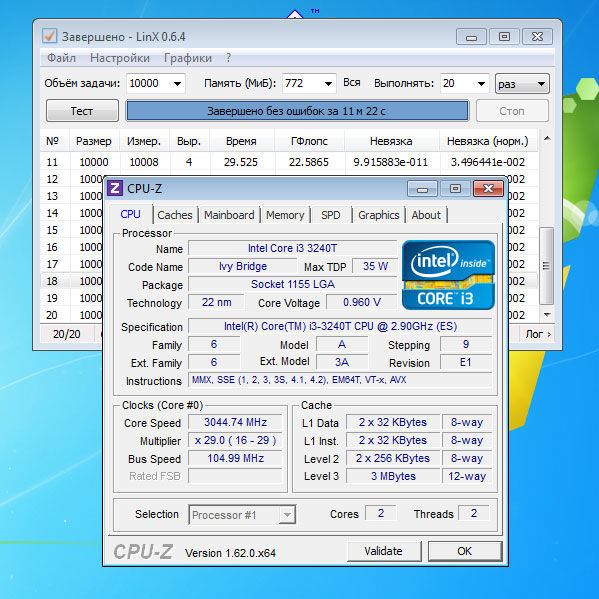Click the CPU-Z purple Z title icon
Viewport: 599px width, 599px height.
(x=115, y=188)
